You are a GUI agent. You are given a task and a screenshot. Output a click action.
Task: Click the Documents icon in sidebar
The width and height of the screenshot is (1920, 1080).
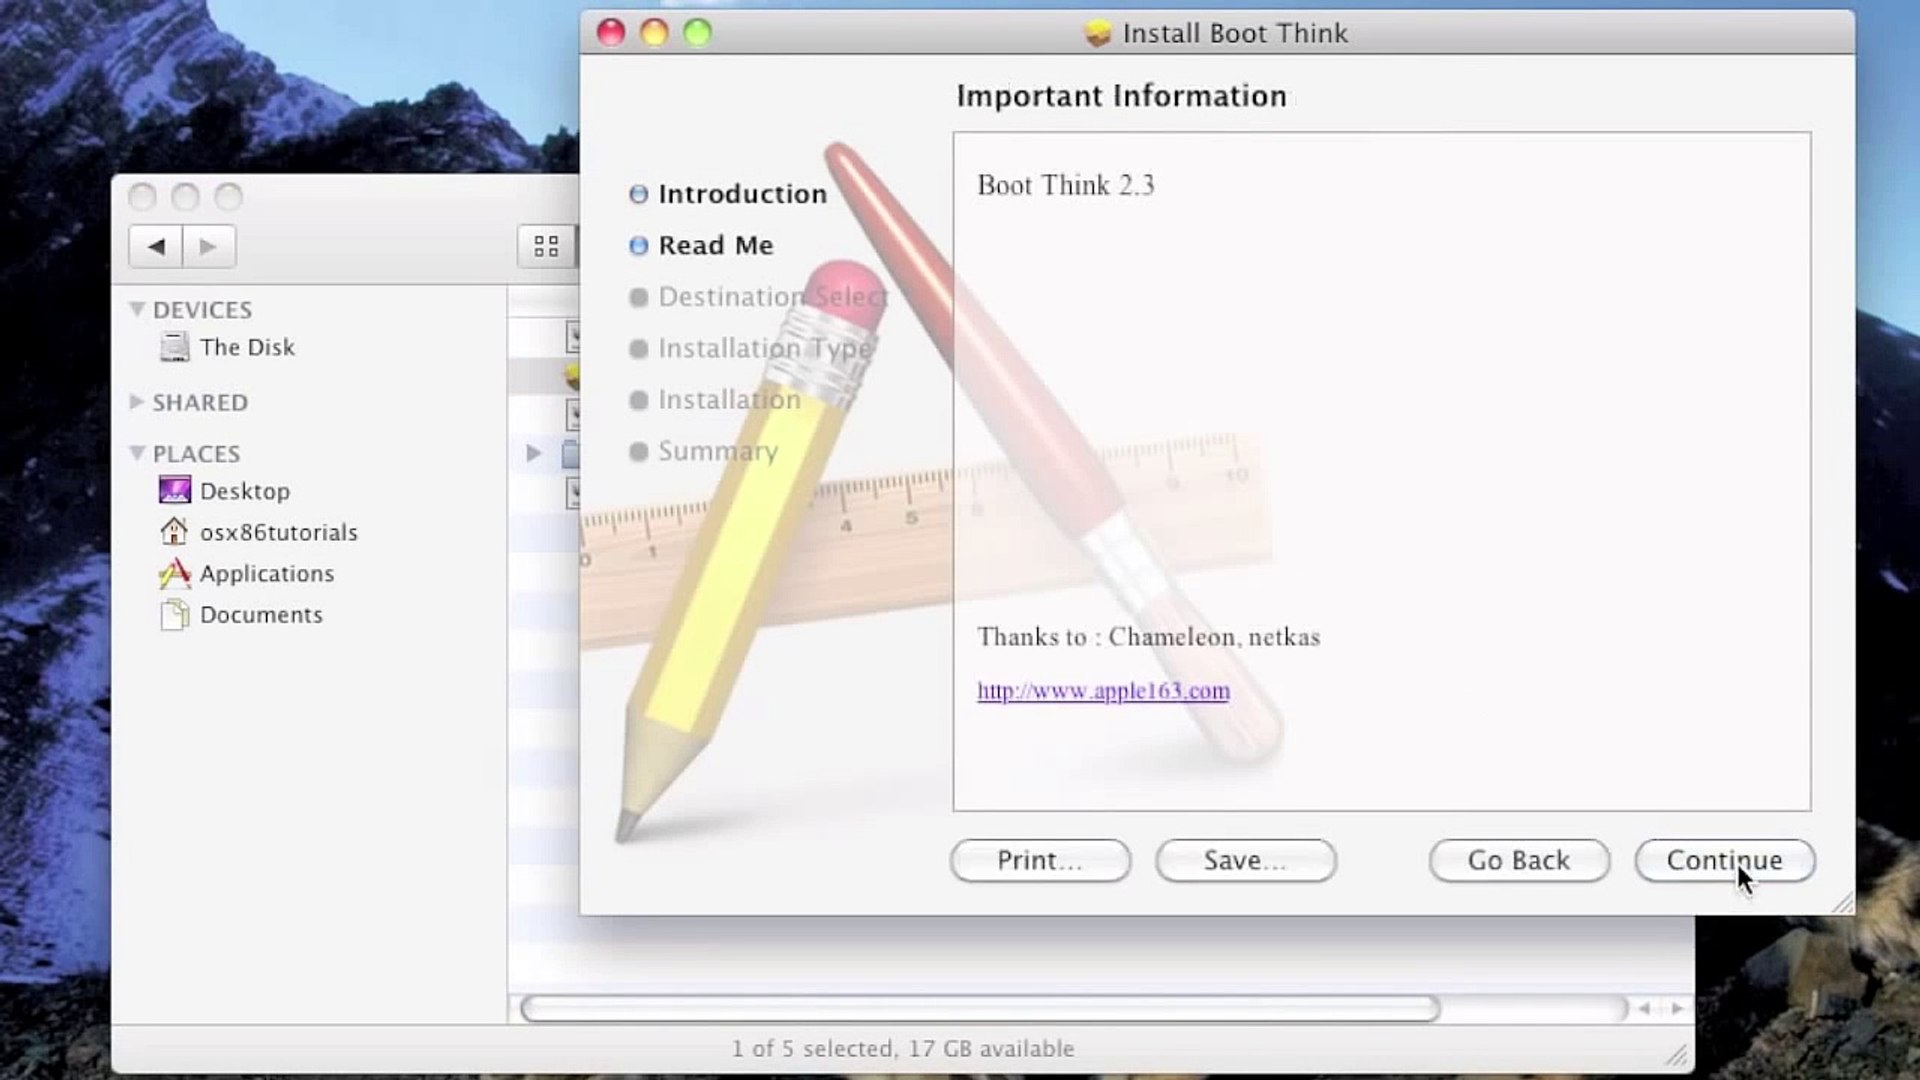click(x=174, y=614)
